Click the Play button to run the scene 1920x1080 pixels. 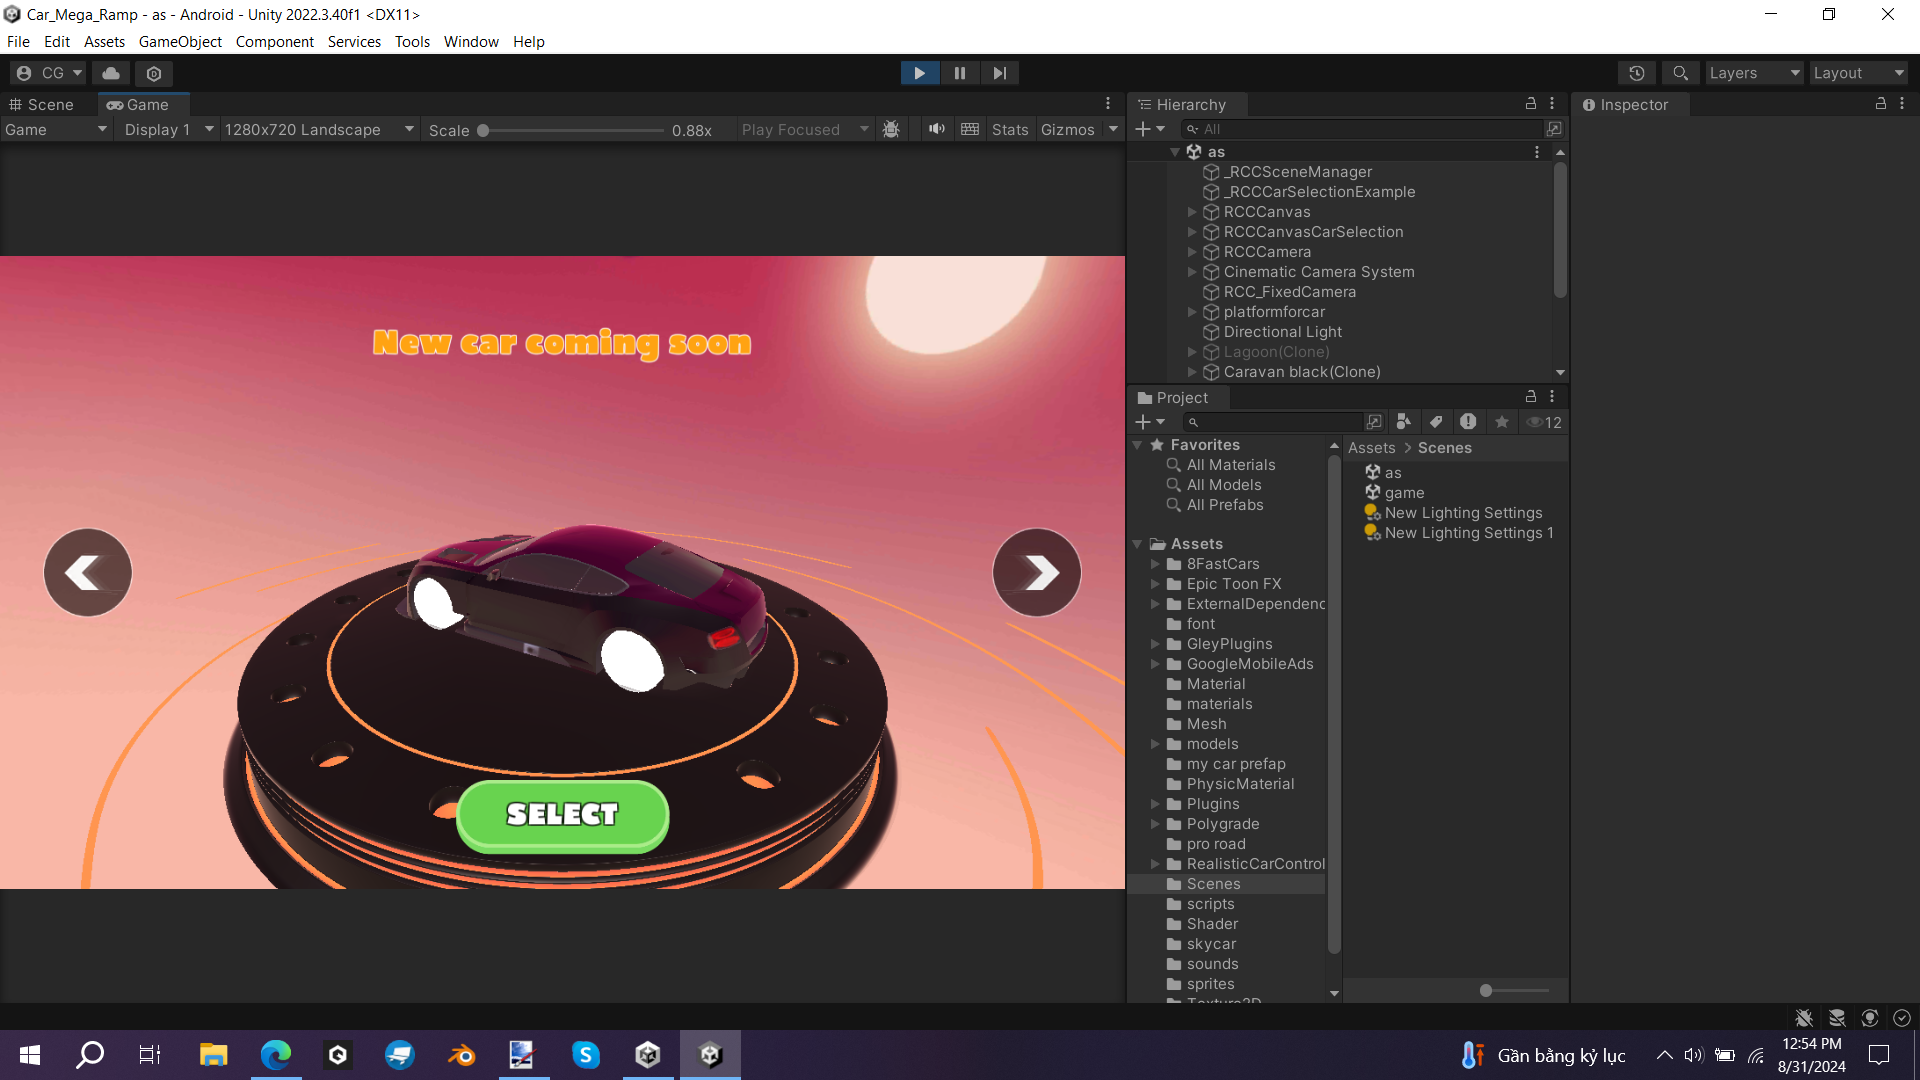(919, 73)
